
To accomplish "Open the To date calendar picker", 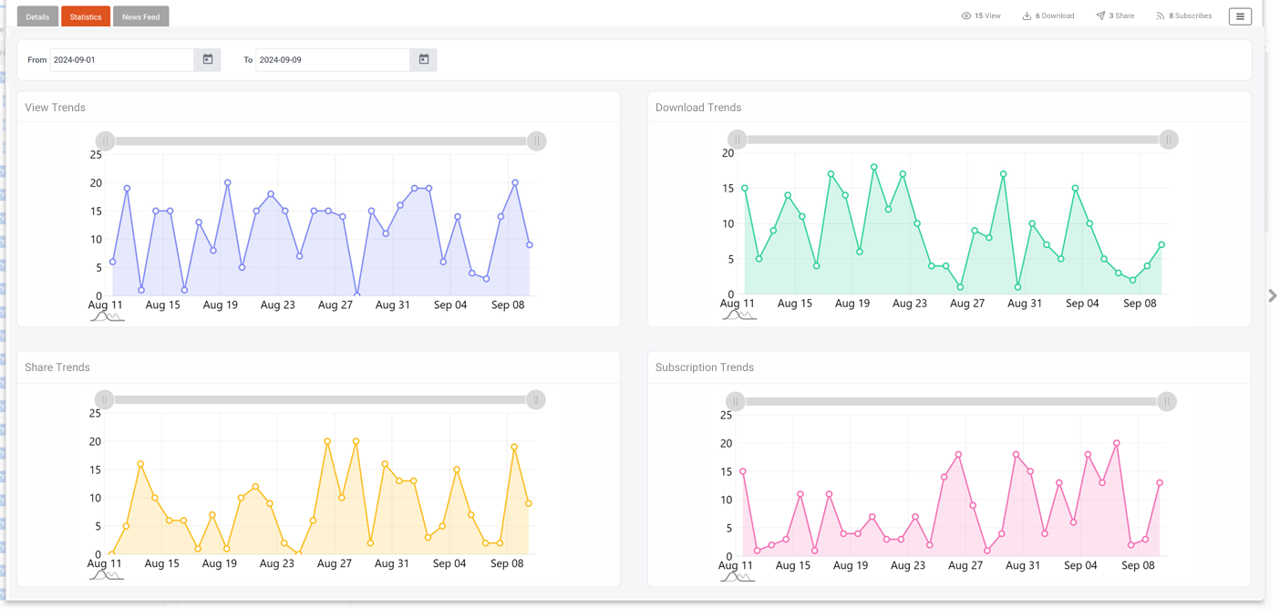I will point(424,60).
